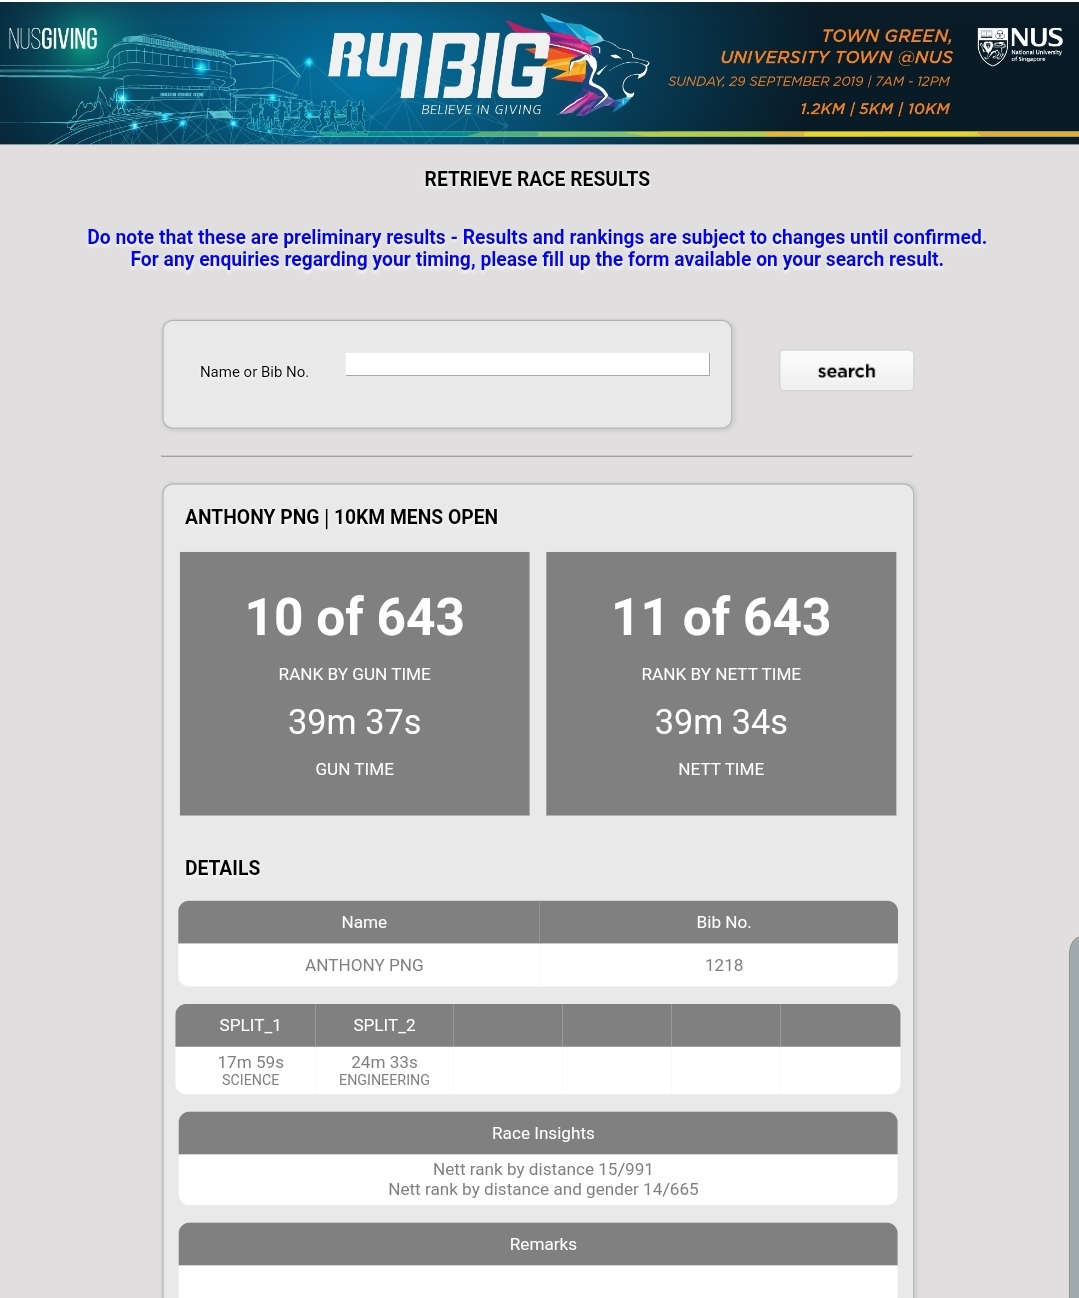Click the enquiries about timing notice line
Image resolution: width=1079 pixels, height=1298 pixels.
pos(537,259)
